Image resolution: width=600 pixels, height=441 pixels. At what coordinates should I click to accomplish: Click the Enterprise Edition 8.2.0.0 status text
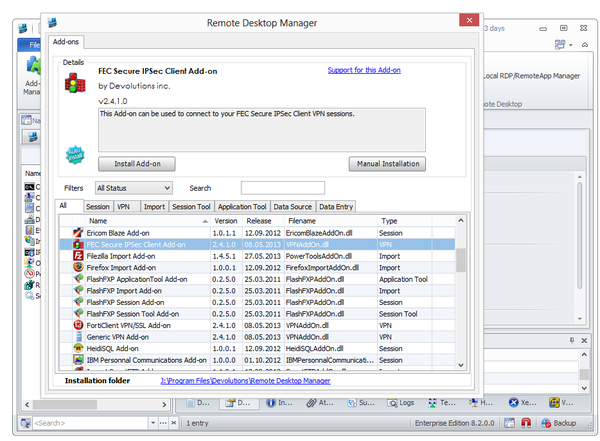pyautogui.click(x=455, y=423)
